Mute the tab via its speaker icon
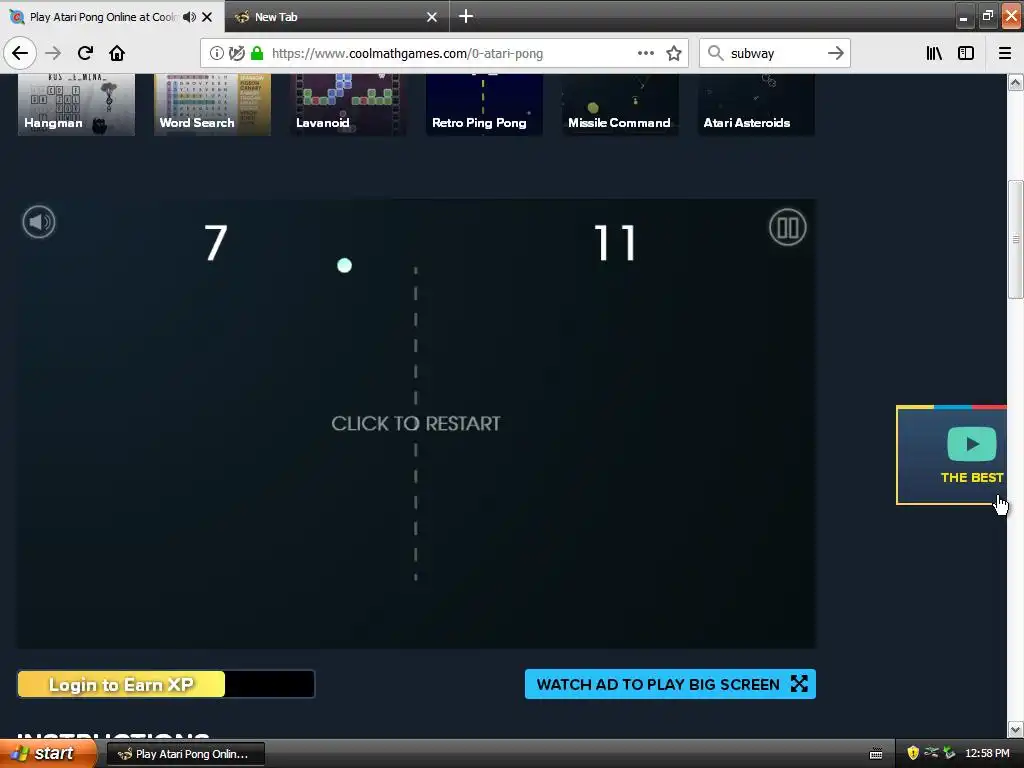This screenshot has height=768, width=1024. pyautogui.click(x=189, y=17)
